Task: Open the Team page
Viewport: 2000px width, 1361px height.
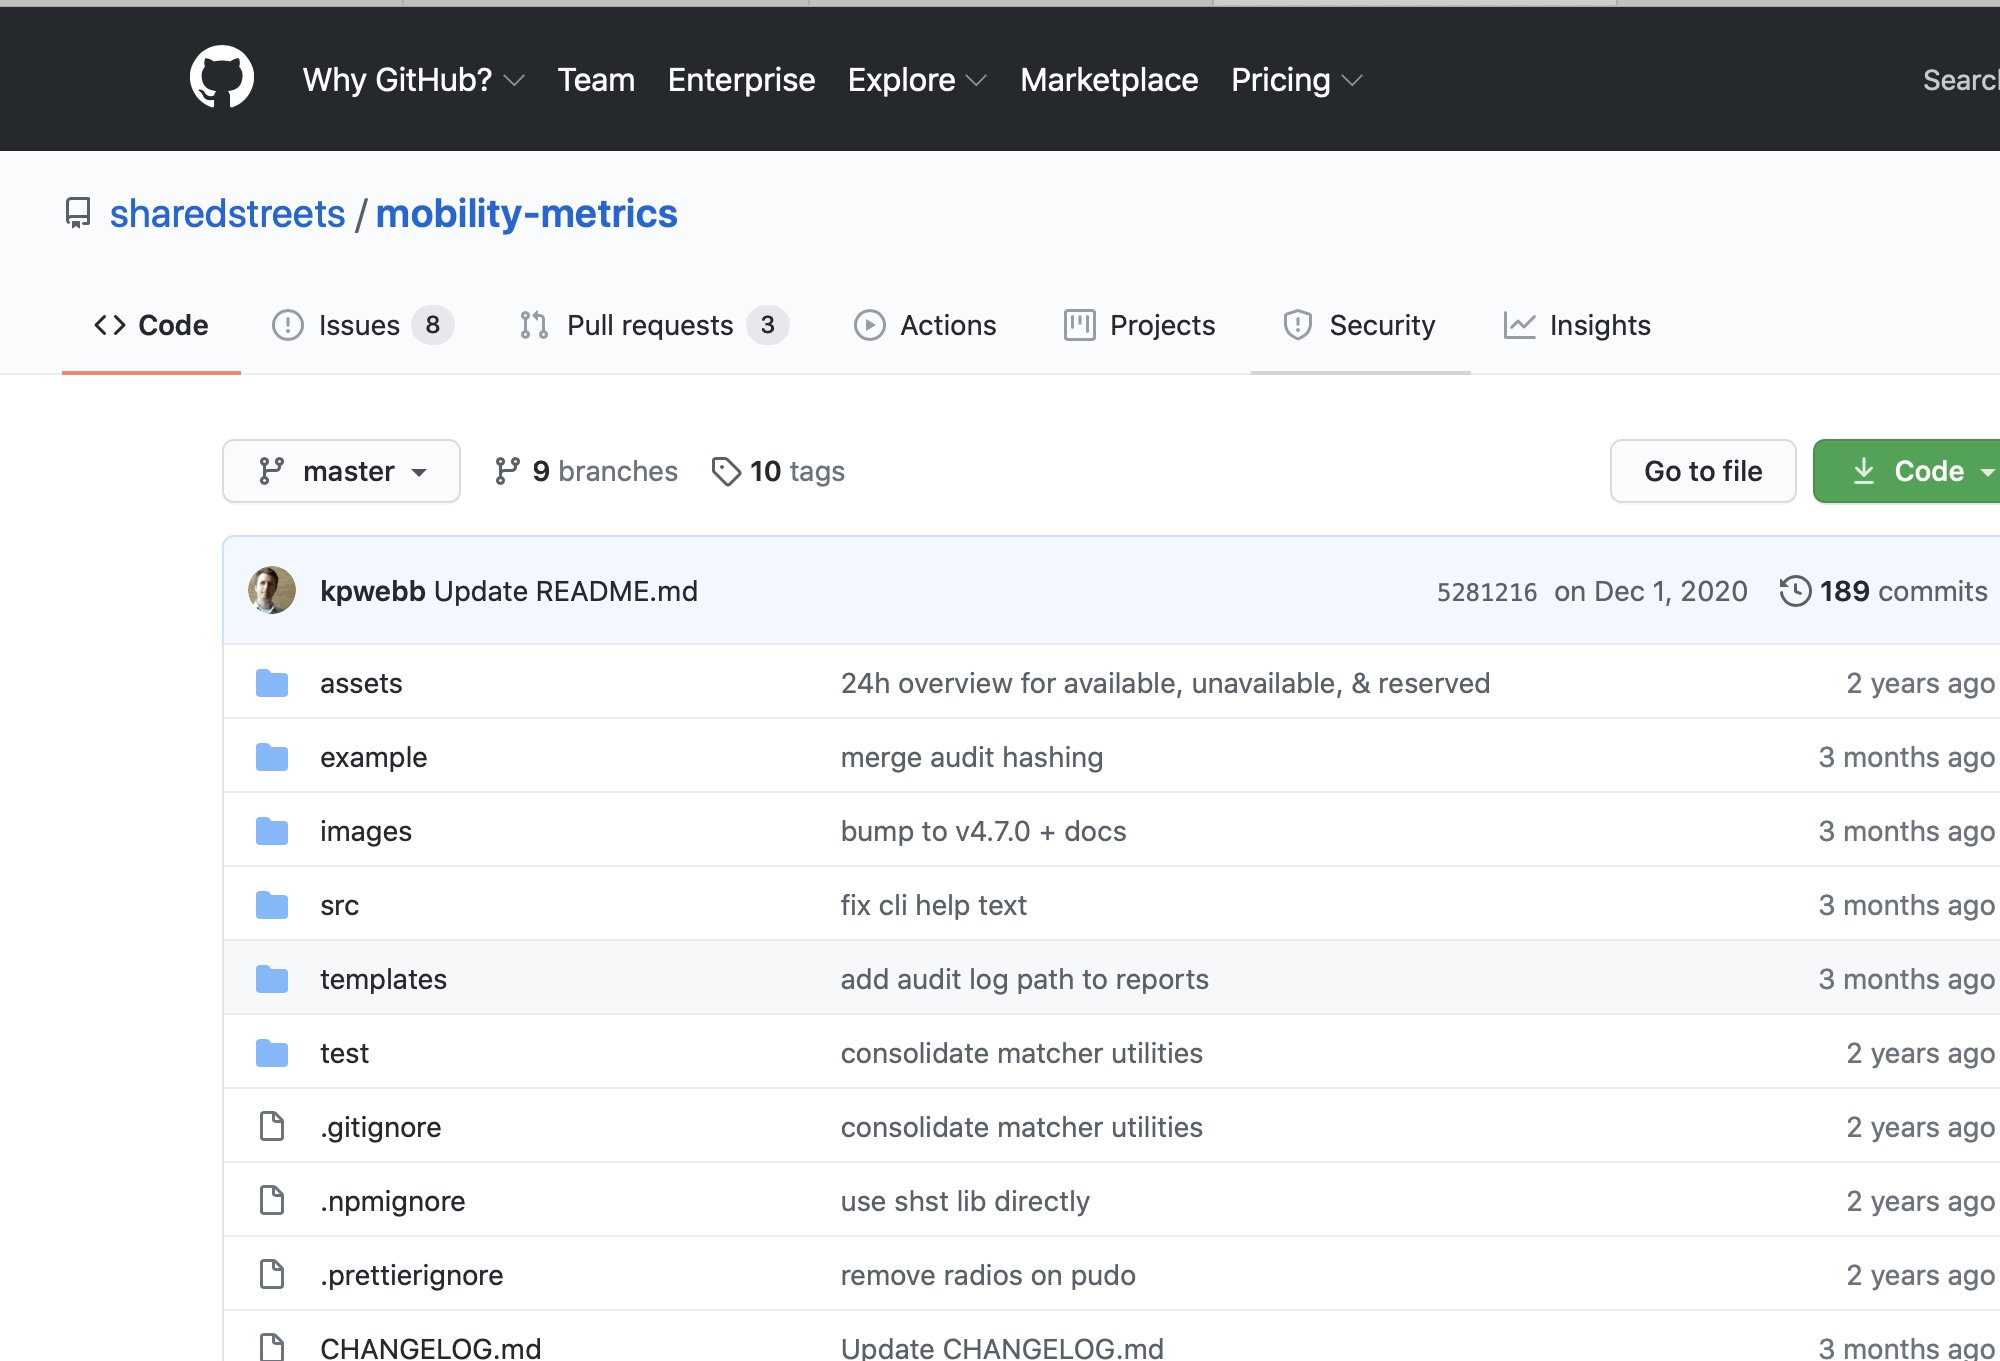Action: pyautogui.click(x=596, y=80)
